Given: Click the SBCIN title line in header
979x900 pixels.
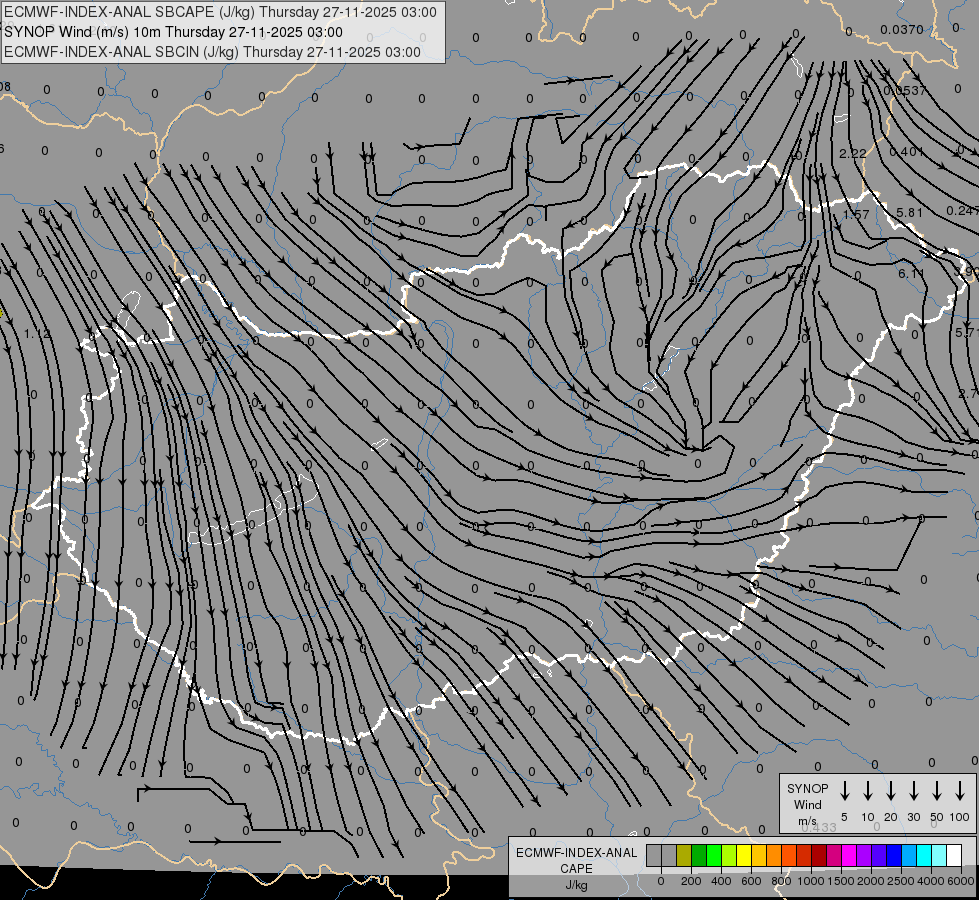Looking at the screenshot, I should coord(212,52).
